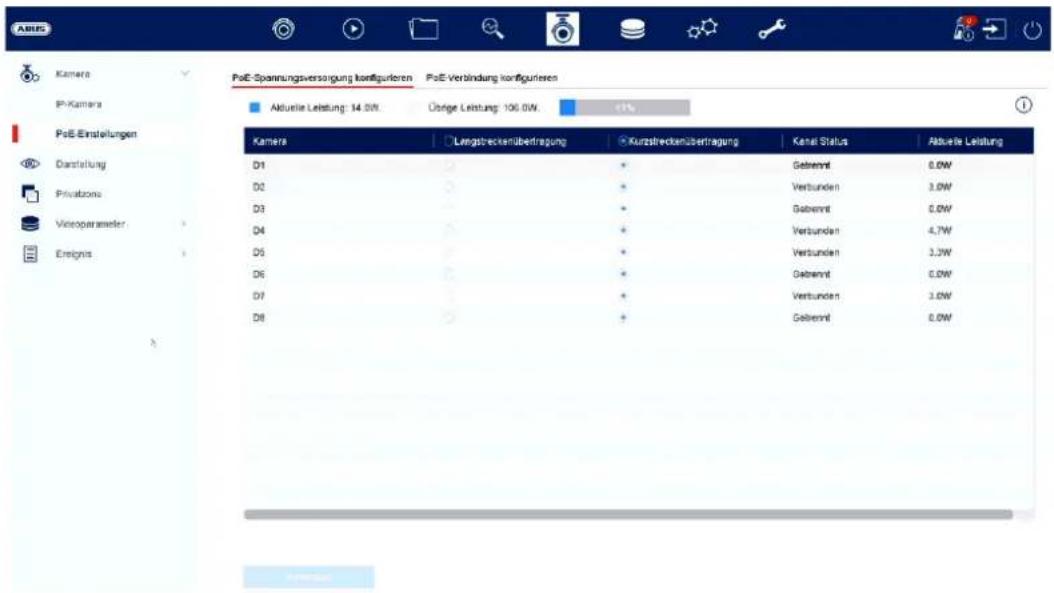Click the save button below the table
1054x593 pixels.
tap(309, 577)
